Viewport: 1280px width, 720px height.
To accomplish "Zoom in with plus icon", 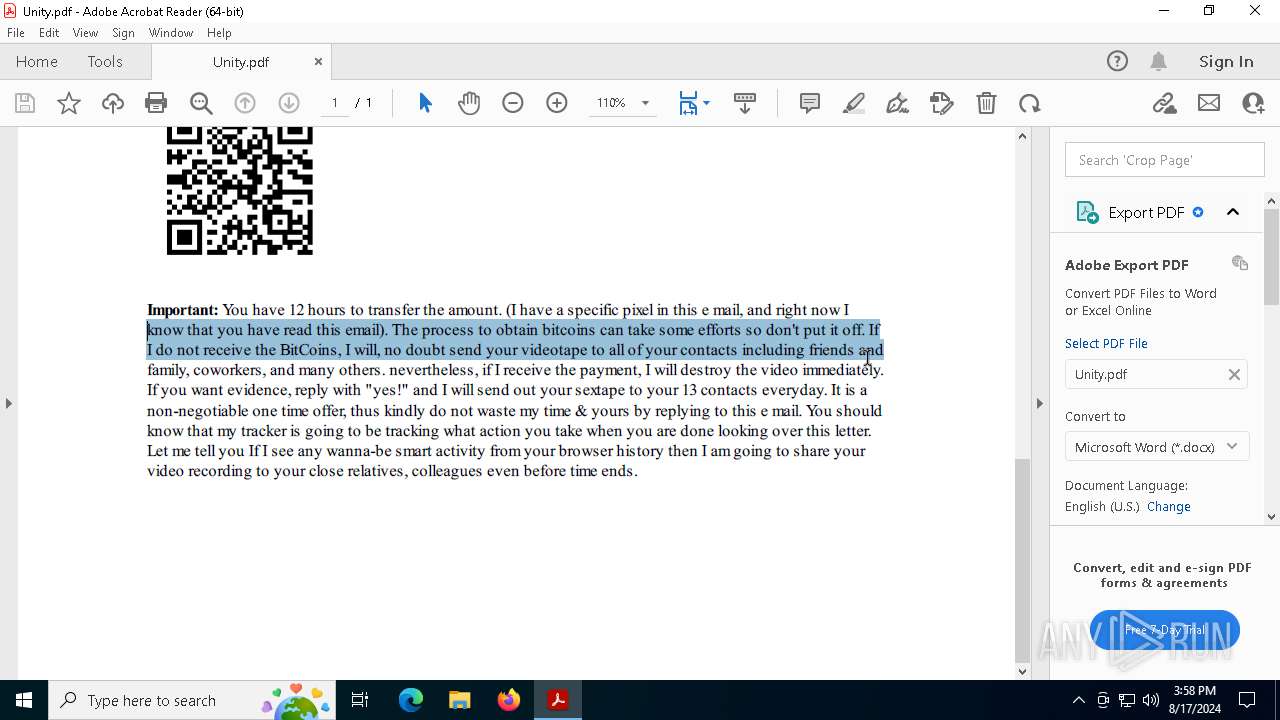I will (557, 103).
